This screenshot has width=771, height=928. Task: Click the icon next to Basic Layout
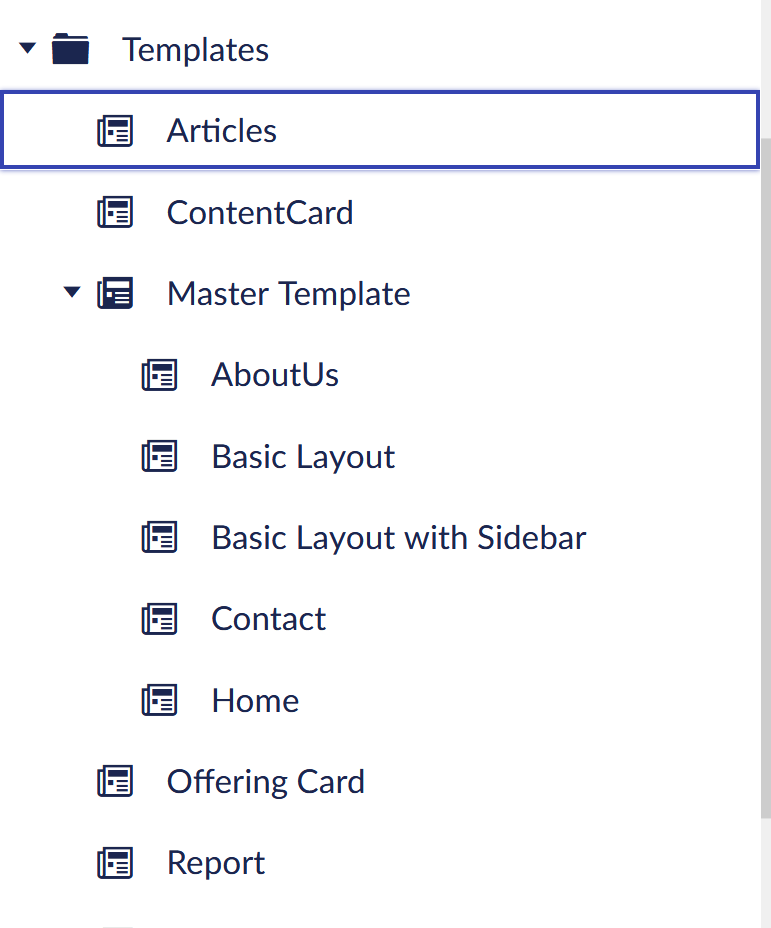(160, 456)
